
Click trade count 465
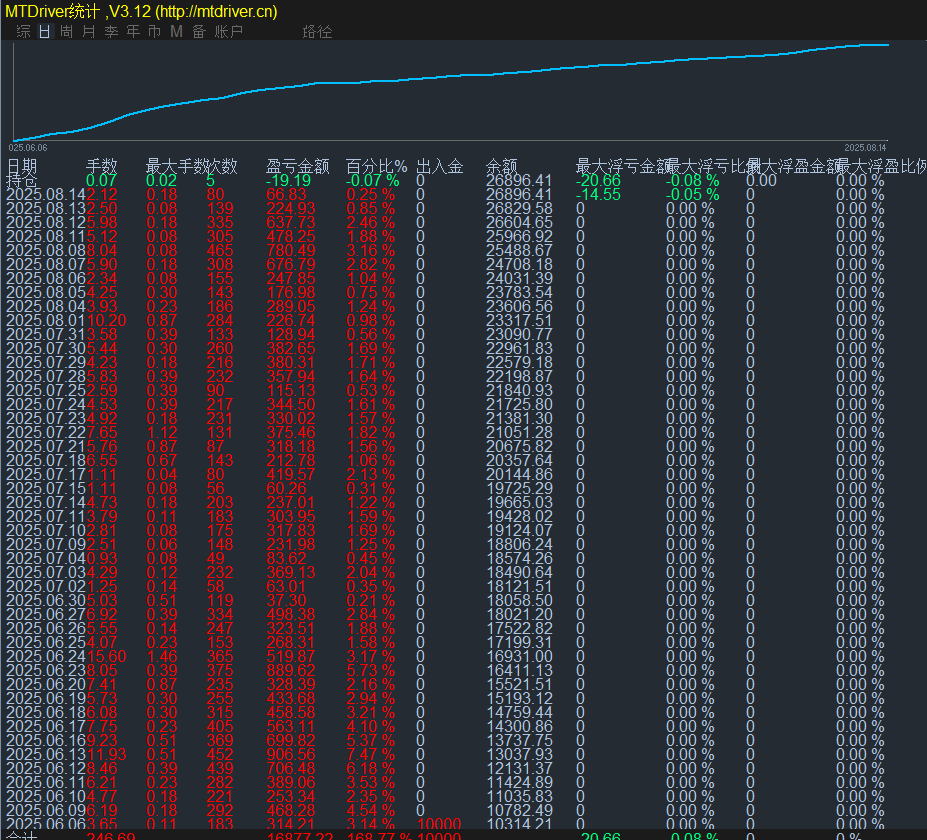219,251
